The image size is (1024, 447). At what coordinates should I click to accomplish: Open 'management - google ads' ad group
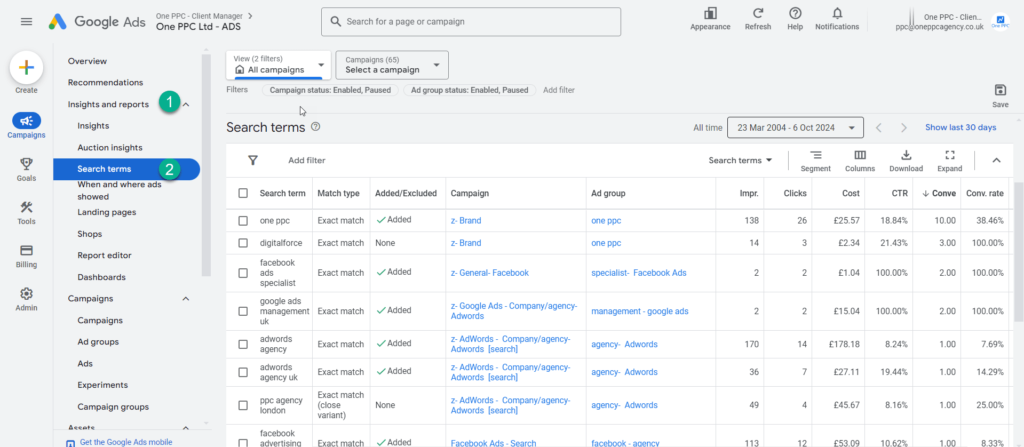coord(640,311)
